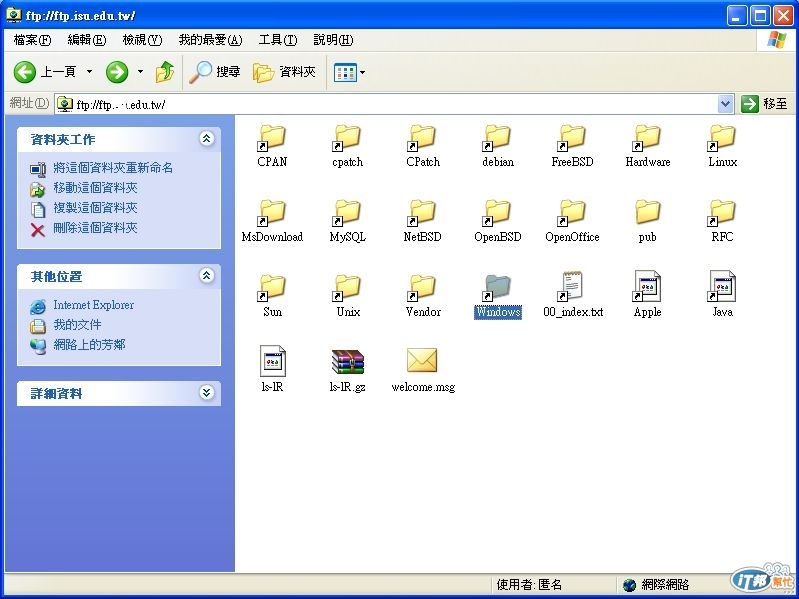Open the CPatch folder with capital C
Image resolution: width=799 pixels, height=599 pixels.
pos(422,146)
